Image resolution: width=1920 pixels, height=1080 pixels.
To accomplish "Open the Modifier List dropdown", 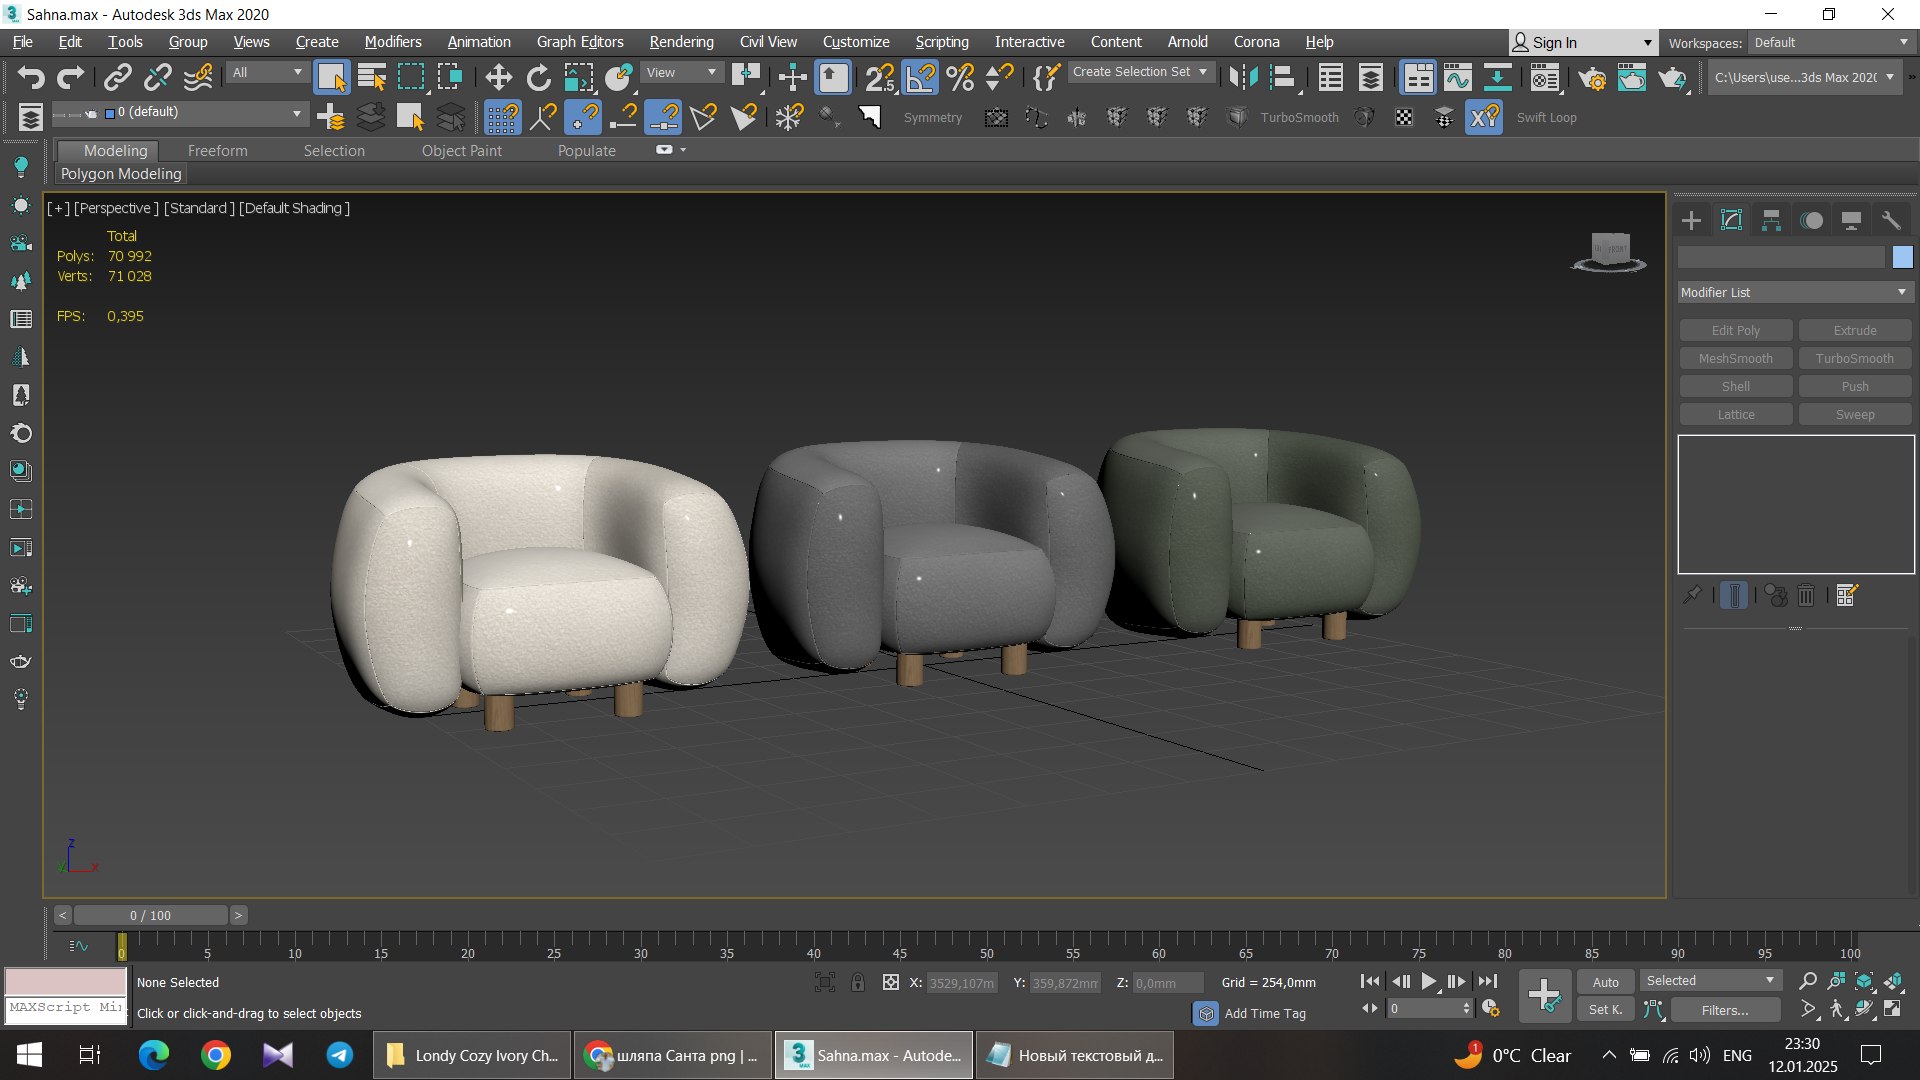I will (1795, 292).
